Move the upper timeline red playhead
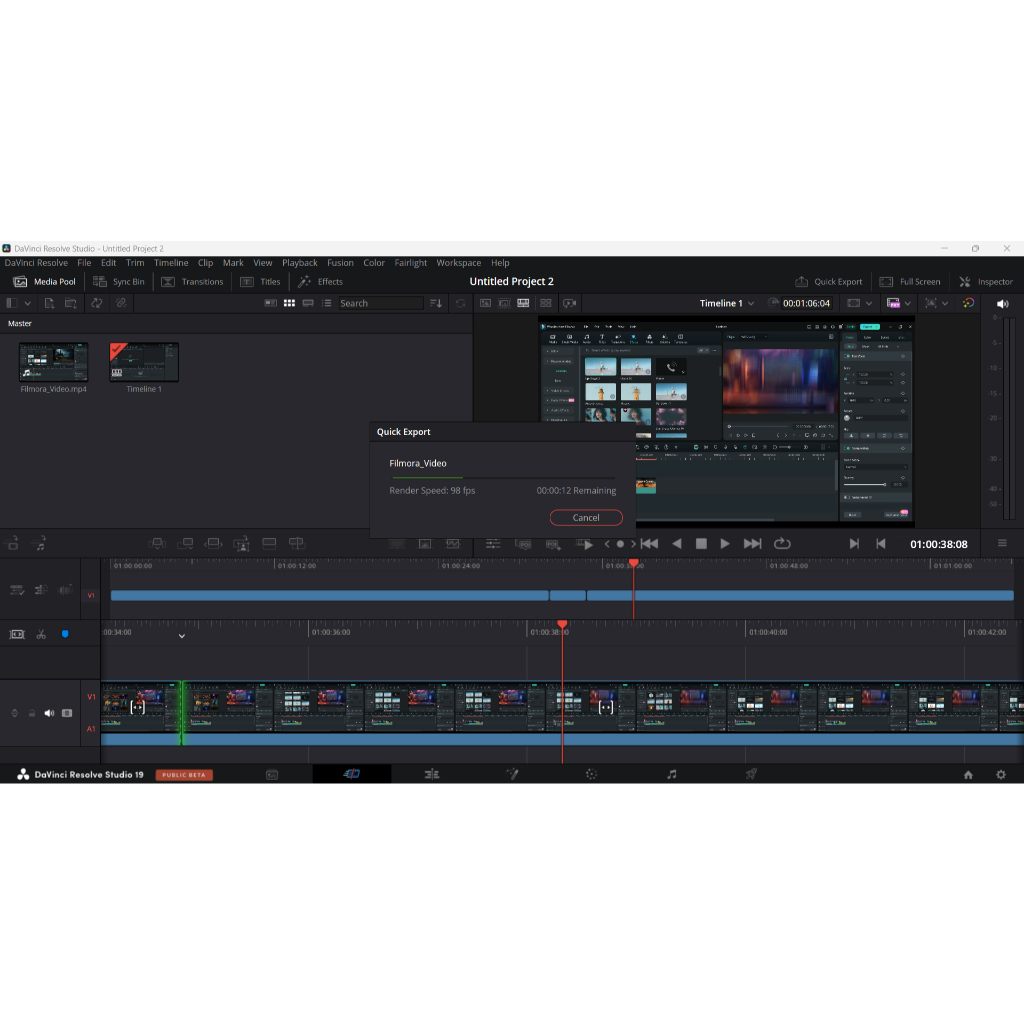This screenshot has width=1024, height=1024. (x=633, y=563)
